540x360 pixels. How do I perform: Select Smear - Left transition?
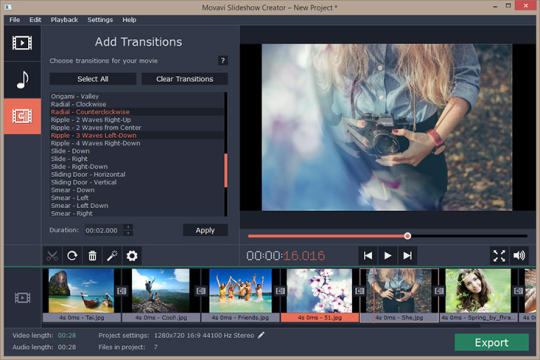pos(137,198)
